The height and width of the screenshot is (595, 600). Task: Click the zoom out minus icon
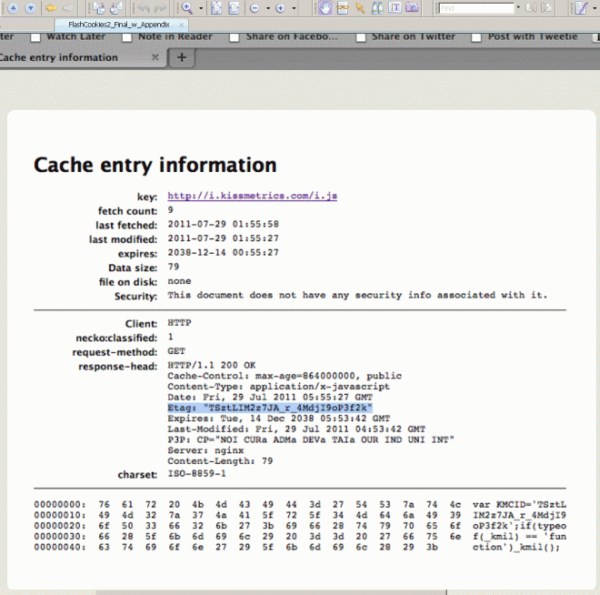point(254,8)
